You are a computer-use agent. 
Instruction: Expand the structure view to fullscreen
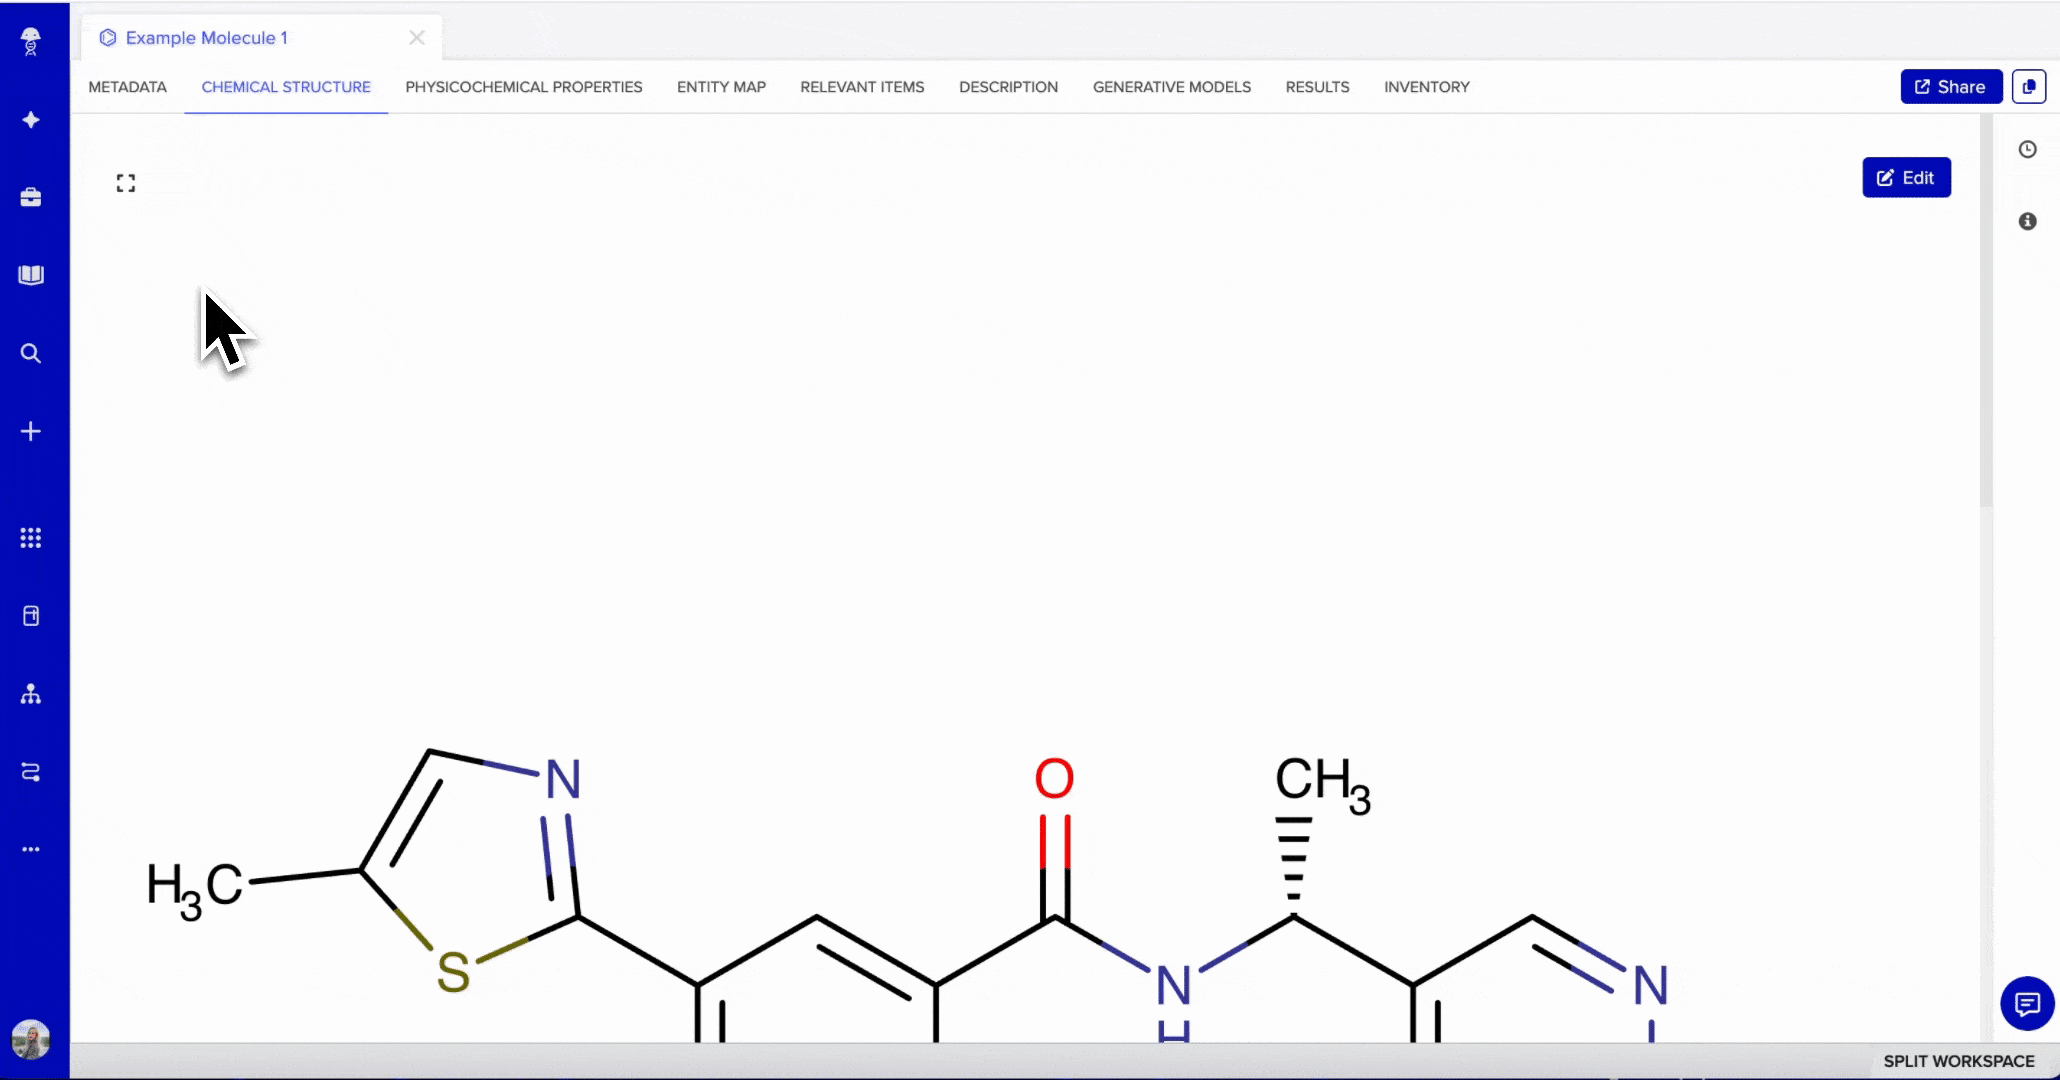pos(126,182)
